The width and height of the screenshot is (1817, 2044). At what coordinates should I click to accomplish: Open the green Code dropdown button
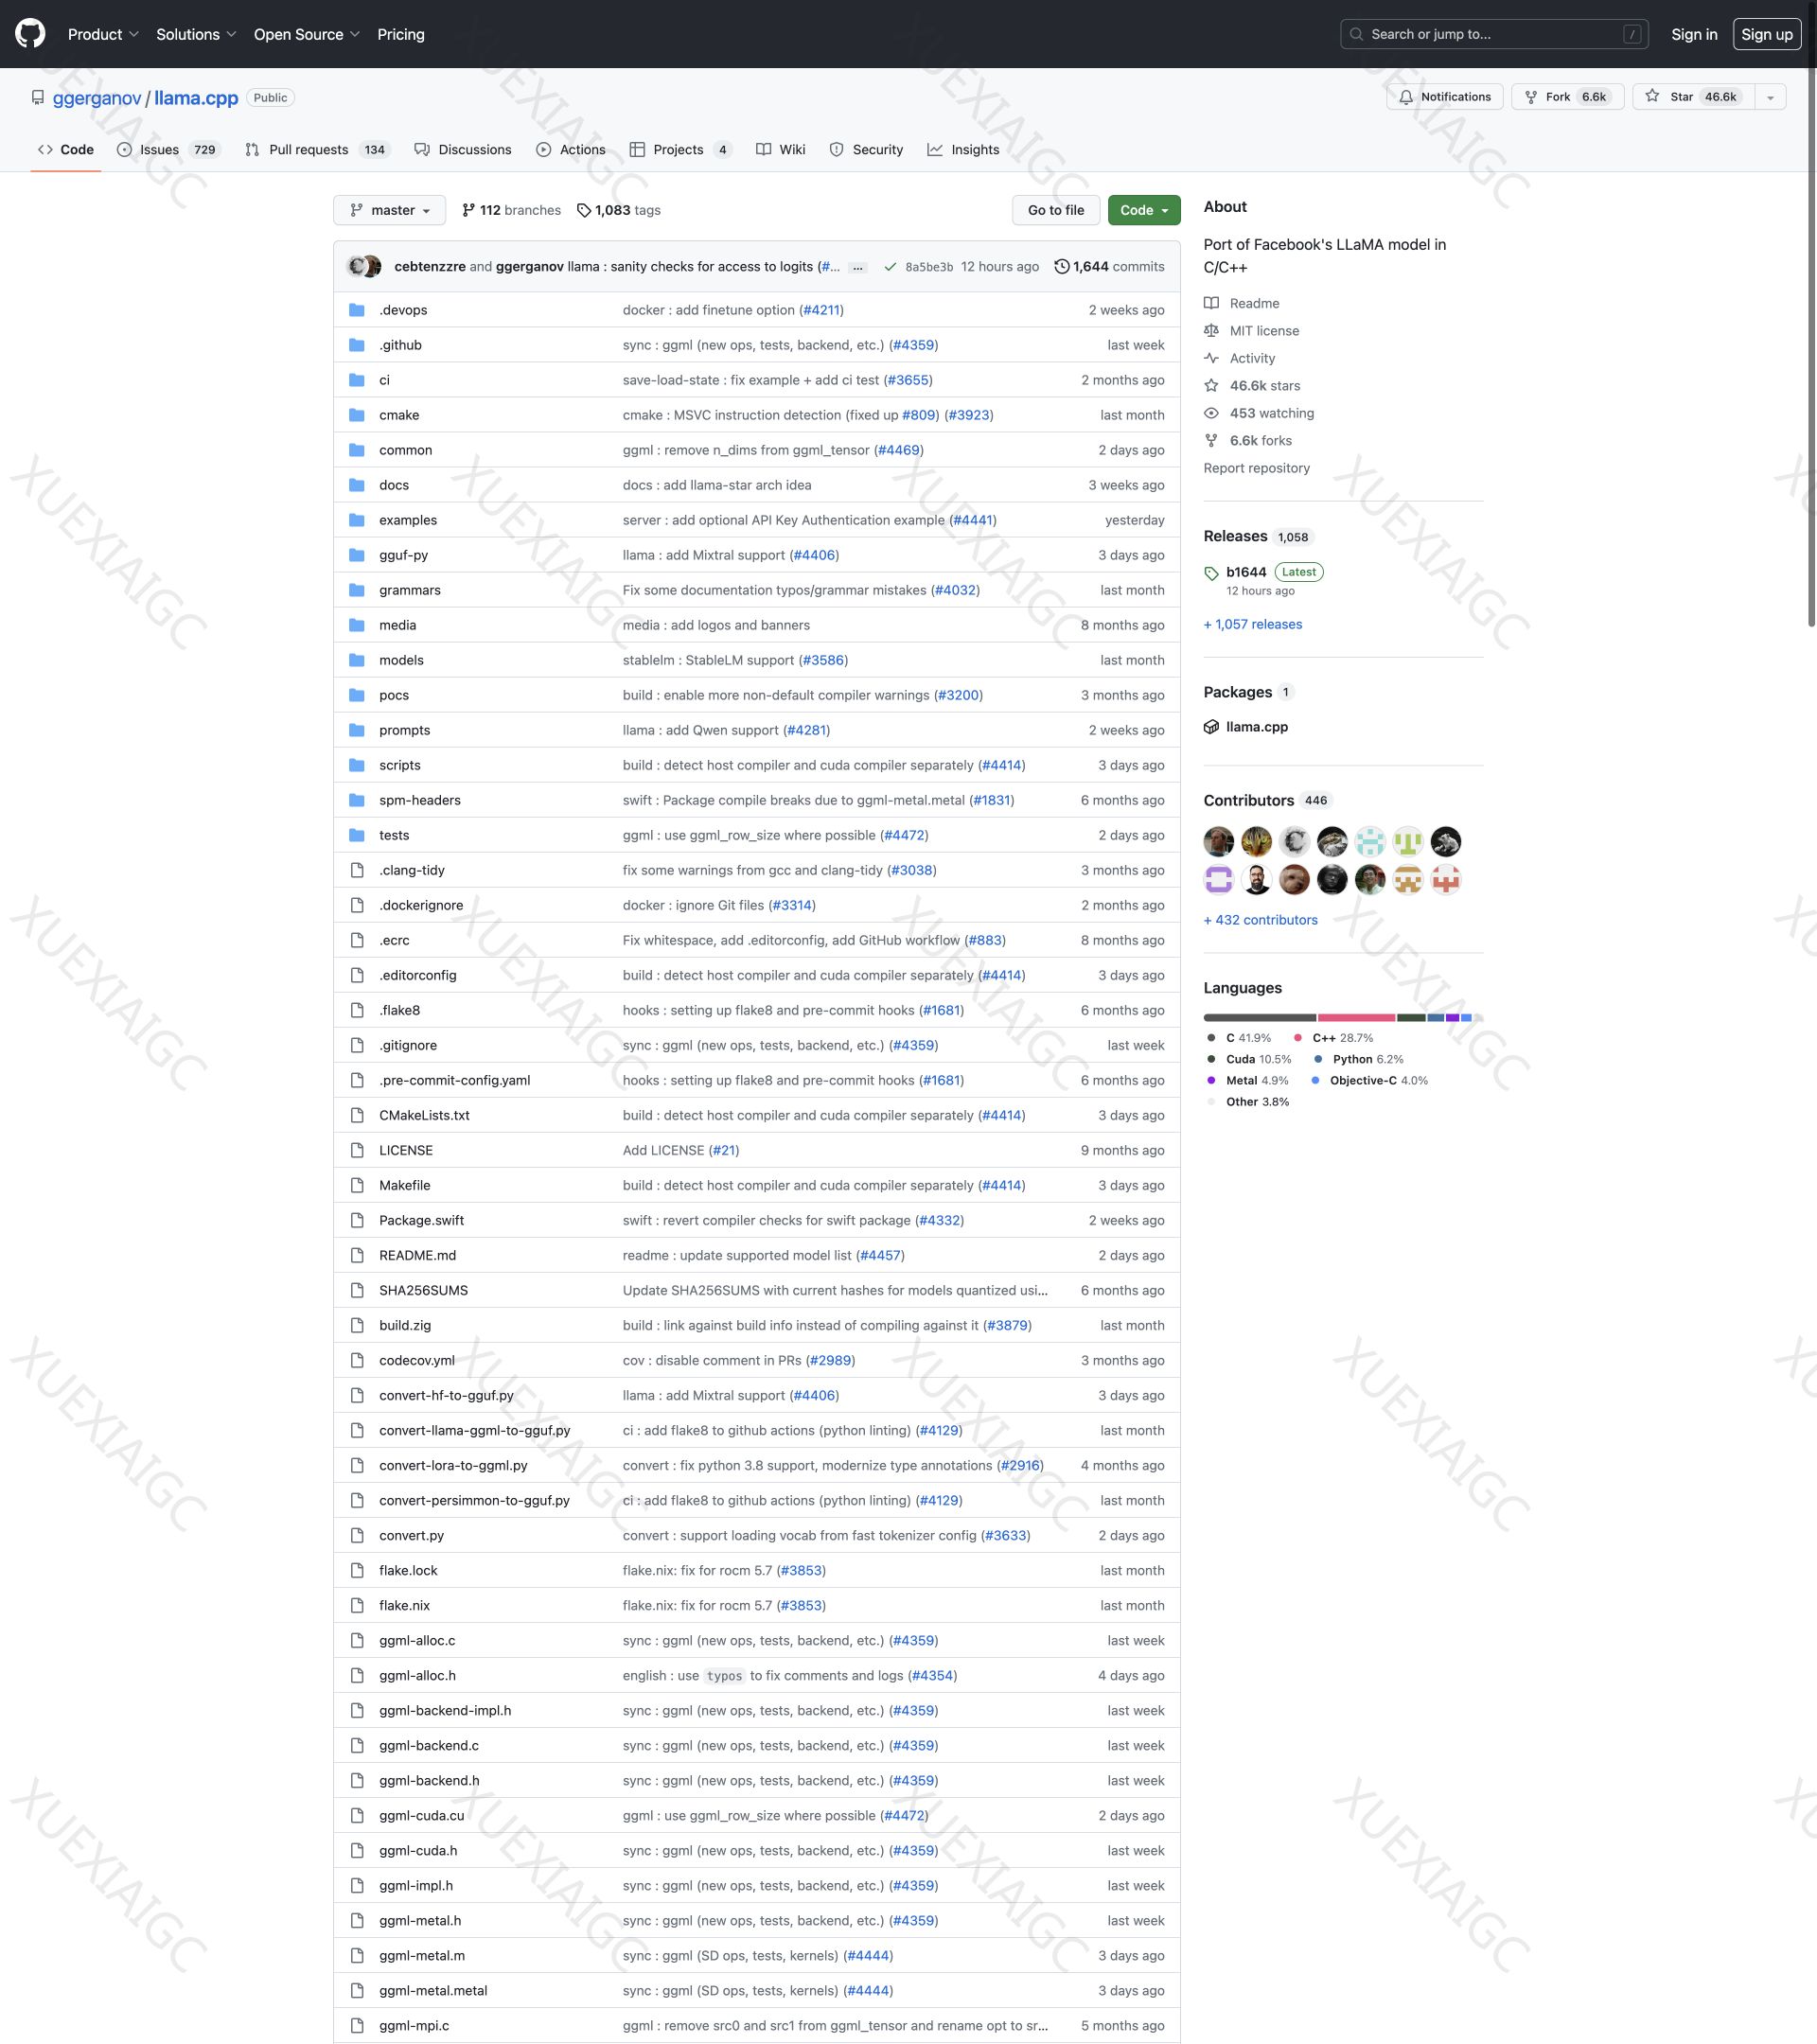[x=1143, y=210]
